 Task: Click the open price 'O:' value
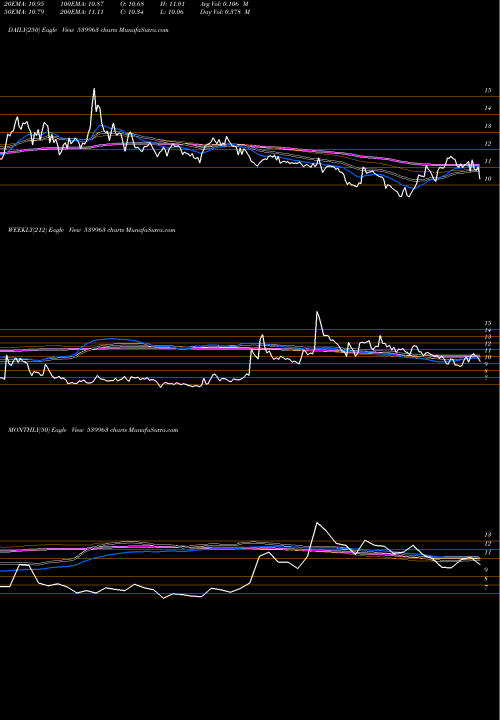coord(133,3)
